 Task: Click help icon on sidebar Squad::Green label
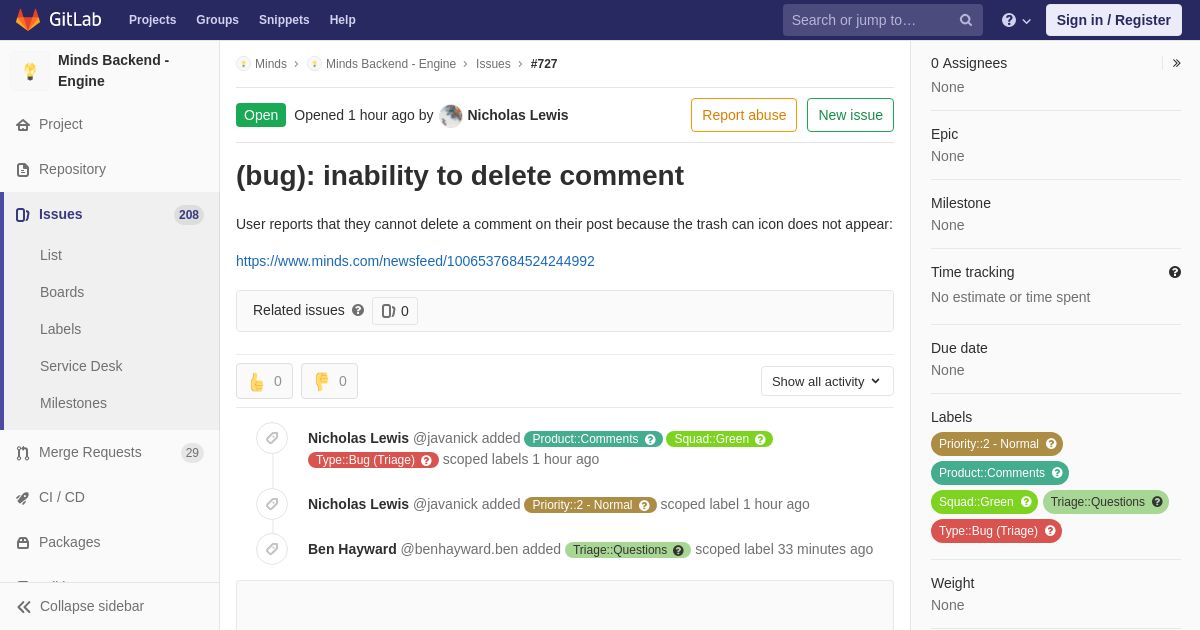tap(1026, 502)
